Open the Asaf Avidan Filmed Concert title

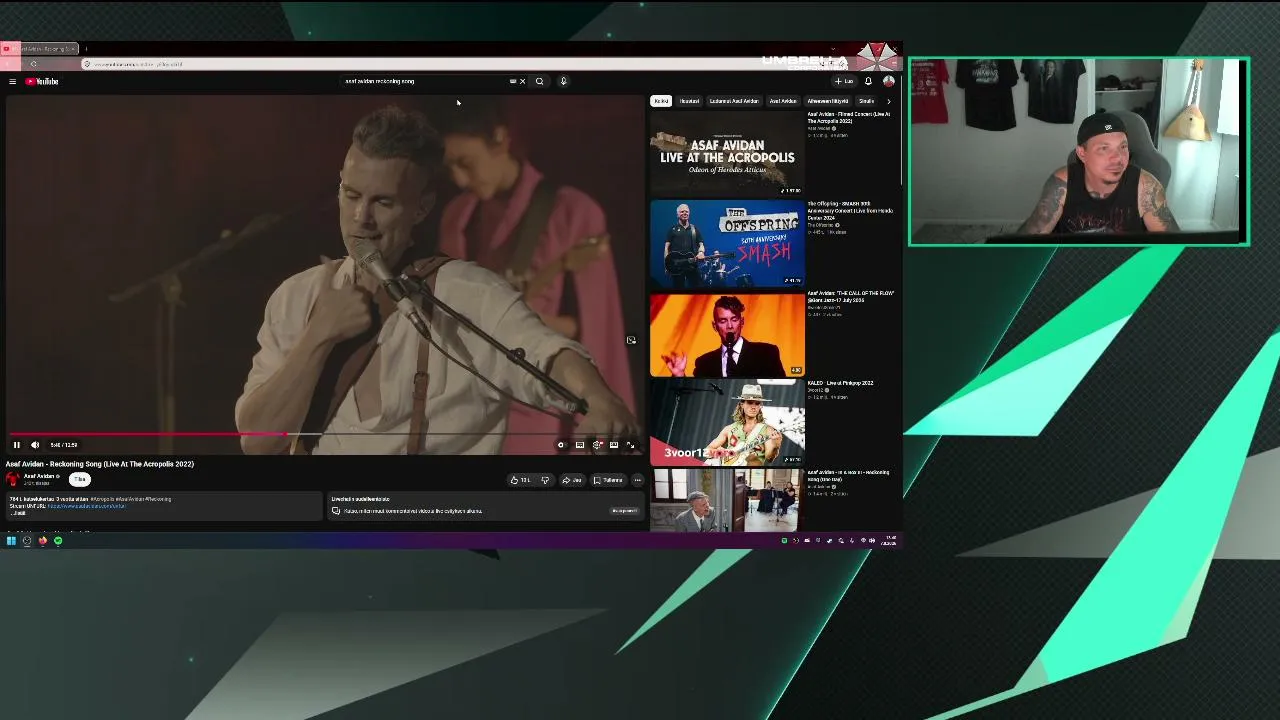coord(848,118)
